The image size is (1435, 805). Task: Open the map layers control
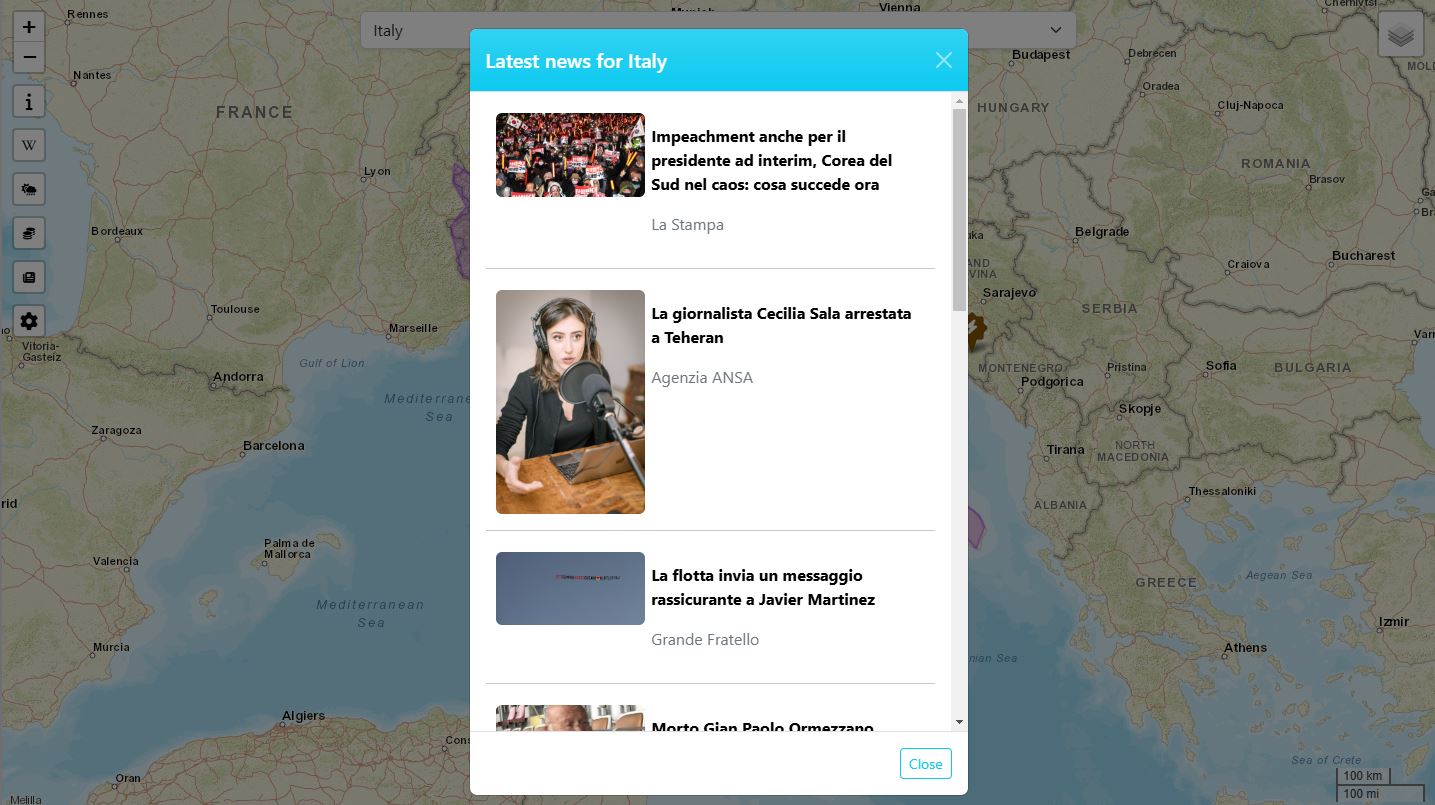tap(1401, 35)
